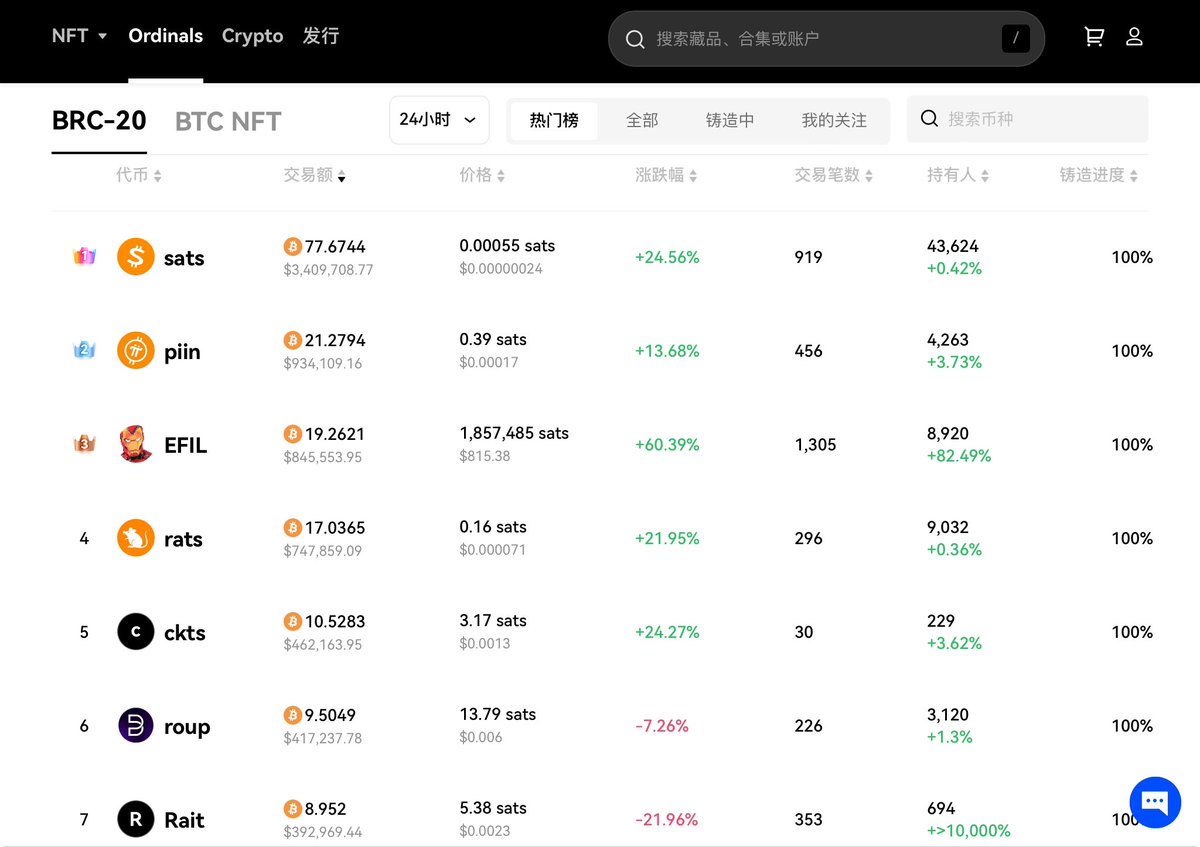Open the Crypto nav item

[252, 36]
